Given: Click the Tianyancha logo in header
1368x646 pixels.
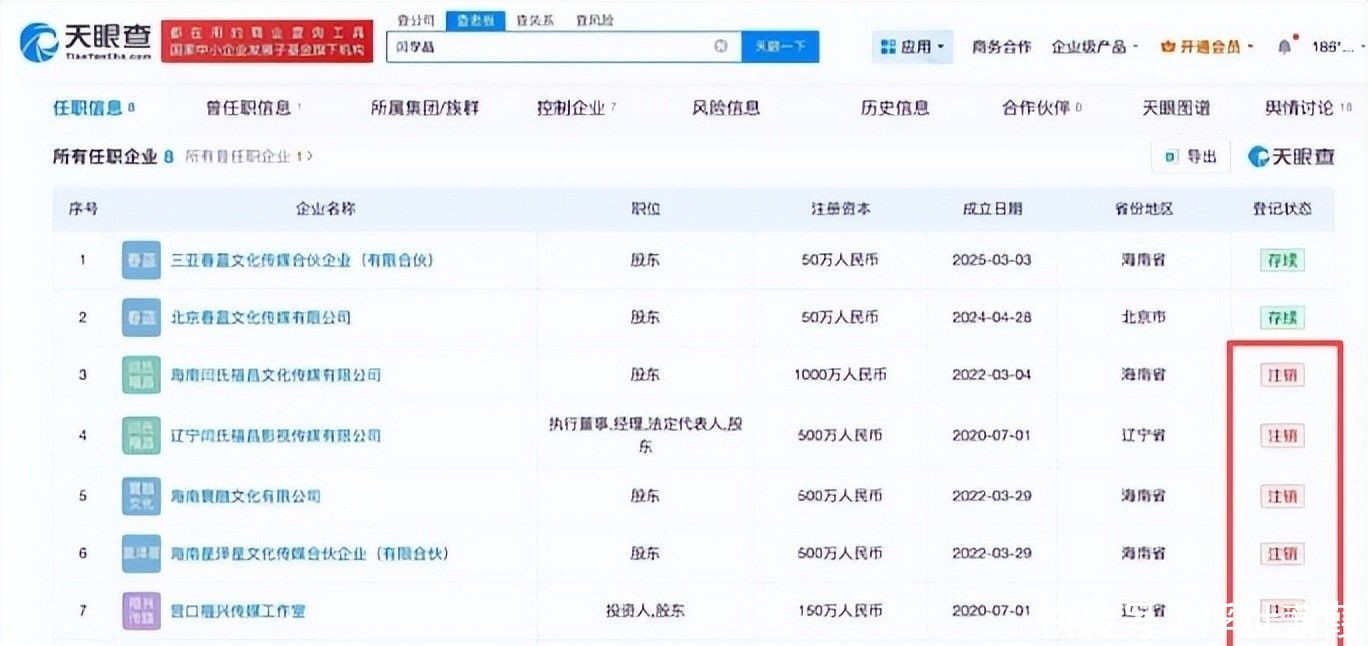Looking at the screenshot, I should 85,41.
